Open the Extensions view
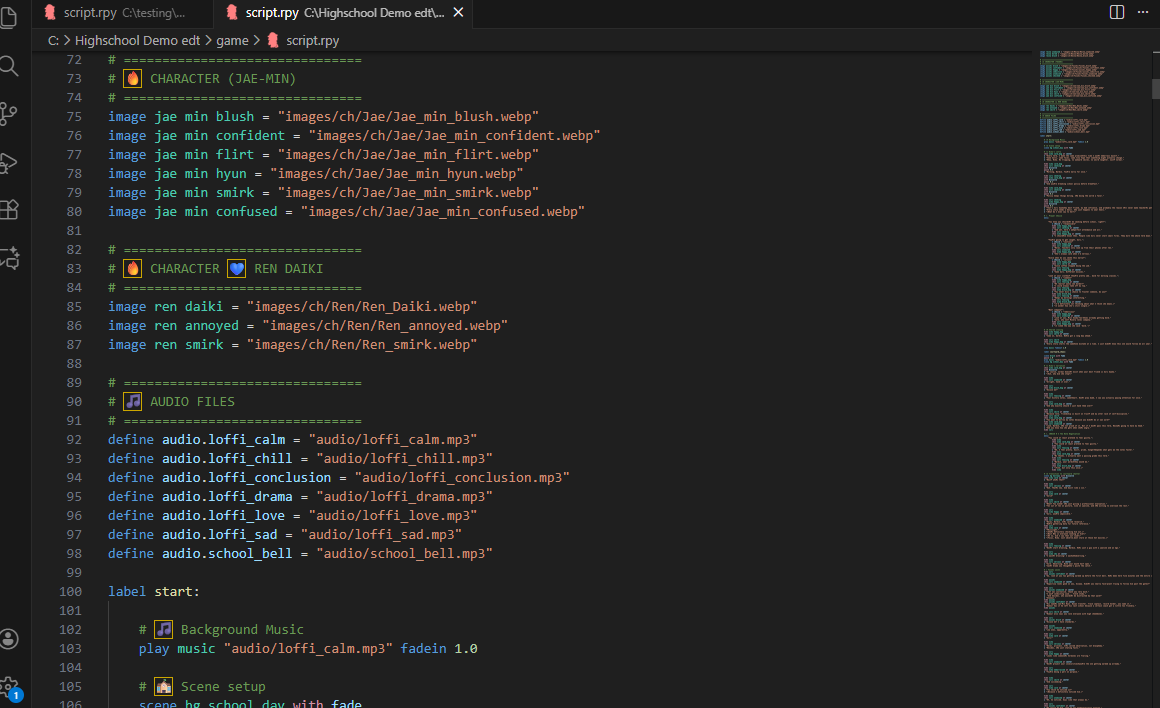The height and width of the screenshot is (708, 1160). click(x=9, y=210)
